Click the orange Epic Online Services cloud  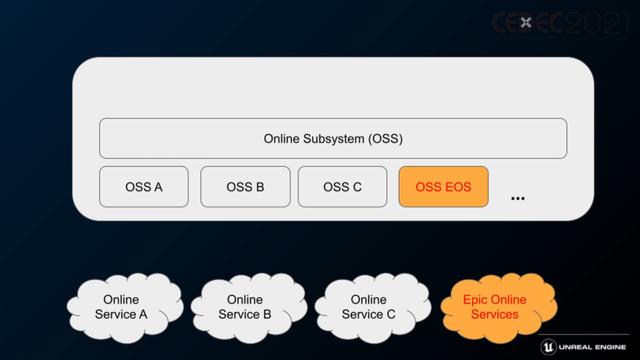pos(498,308)
